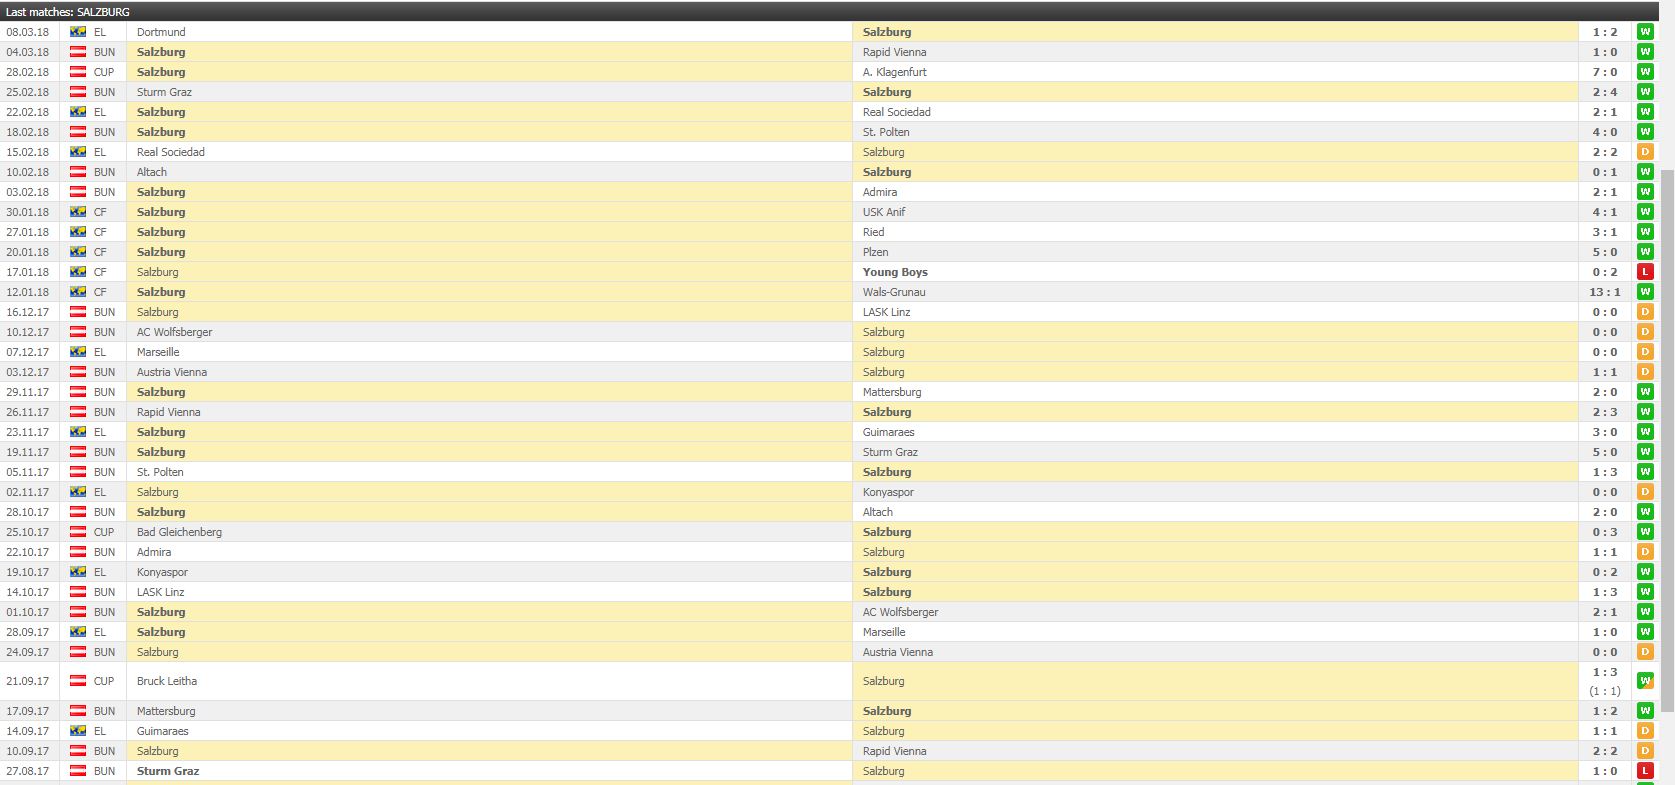
Task: Open the Bruck Leitha team link
Action: tap(167, 681)
